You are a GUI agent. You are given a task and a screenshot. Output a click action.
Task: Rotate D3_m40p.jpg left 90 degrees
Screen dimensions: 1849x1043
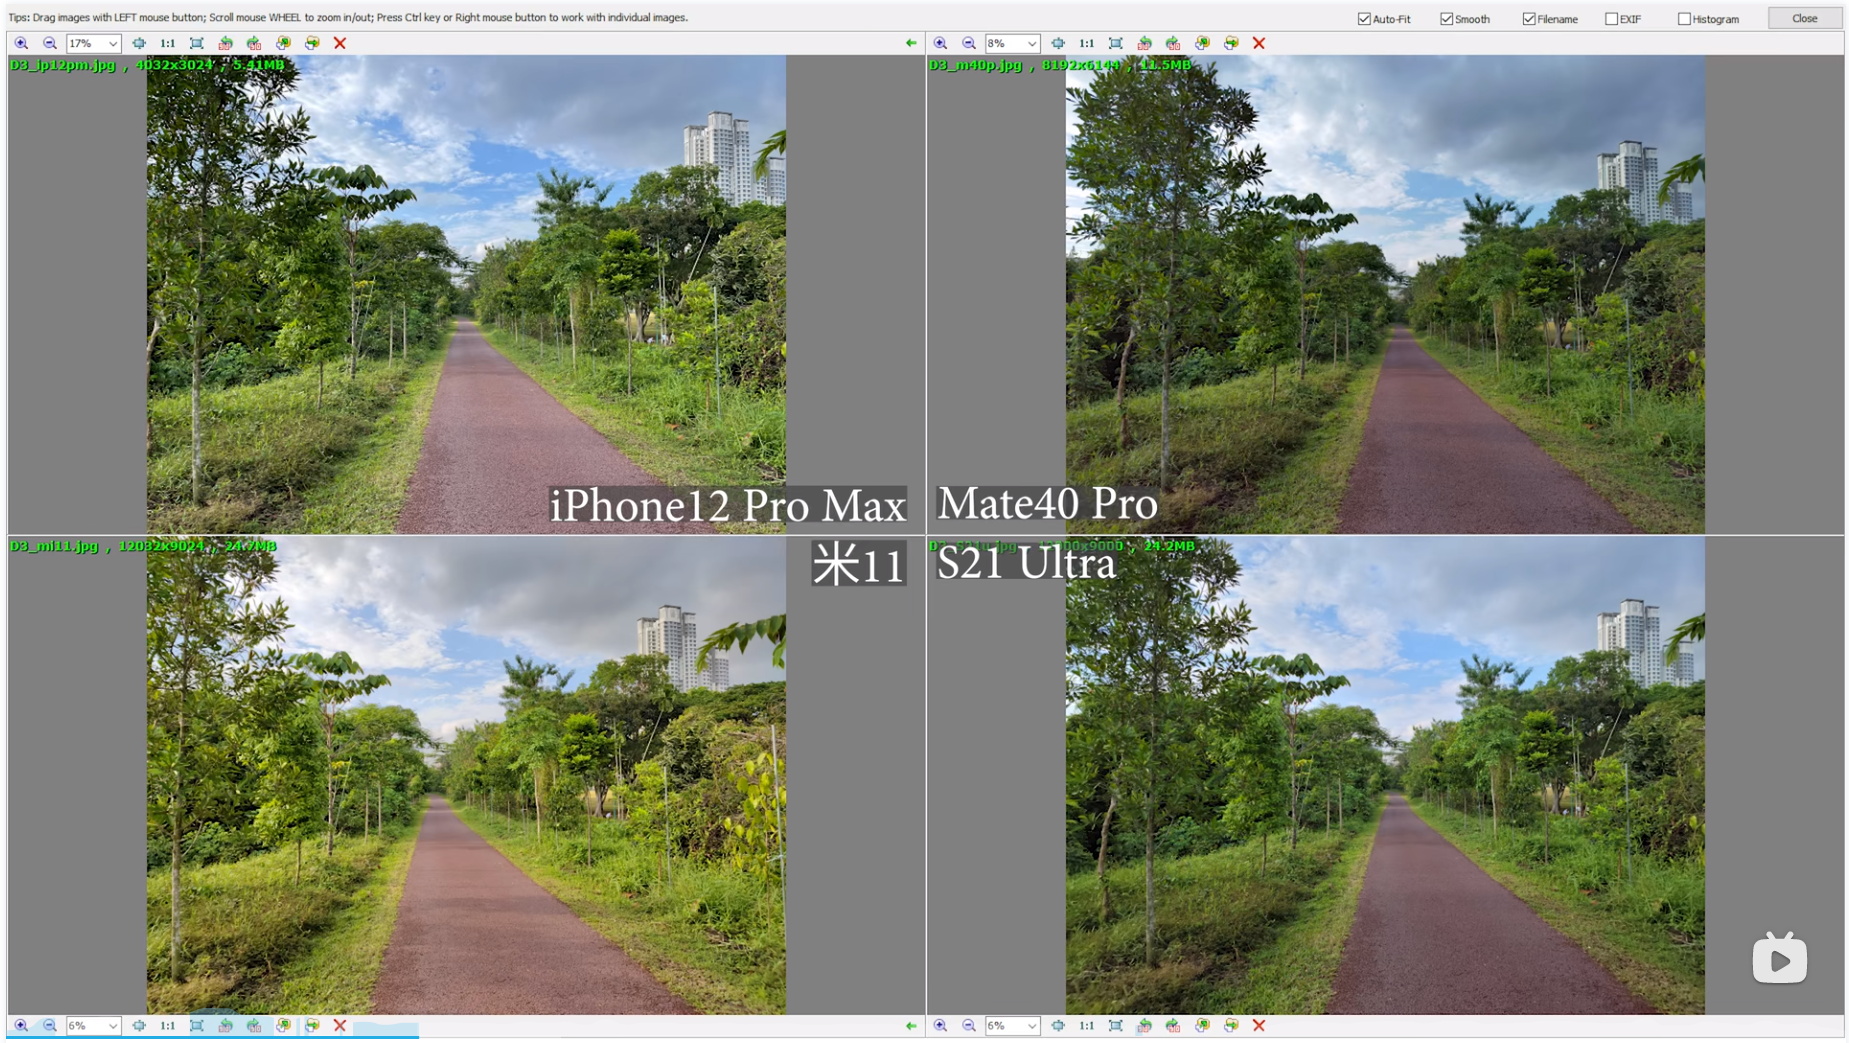[1145, 43]
